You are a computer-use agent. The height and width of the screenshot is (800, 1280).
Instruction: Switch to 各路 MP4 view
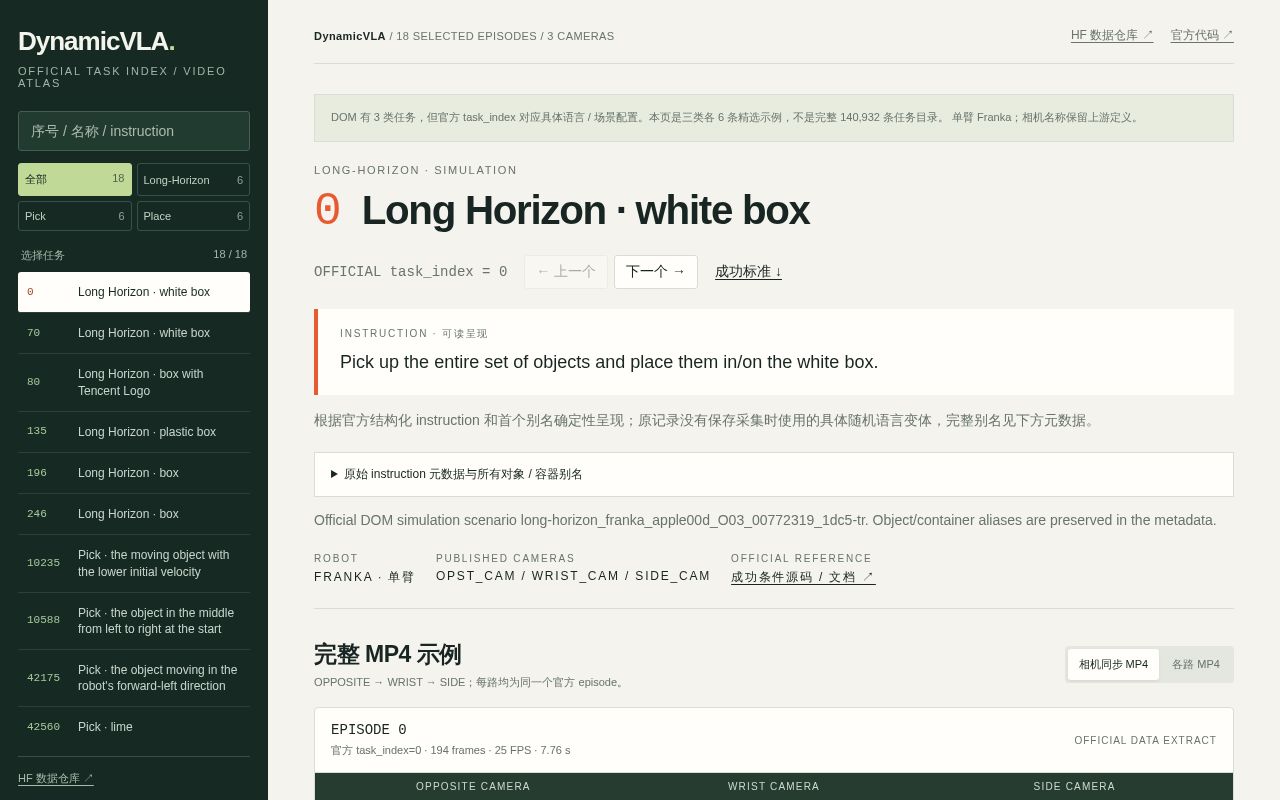tap(1196, 664)
